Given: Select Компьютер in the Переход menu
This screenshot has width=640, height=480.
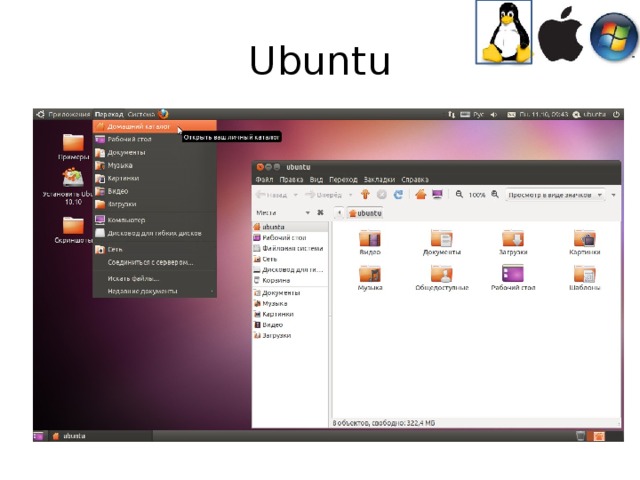Looking at the screenshot, I should (x=155, y=220).
